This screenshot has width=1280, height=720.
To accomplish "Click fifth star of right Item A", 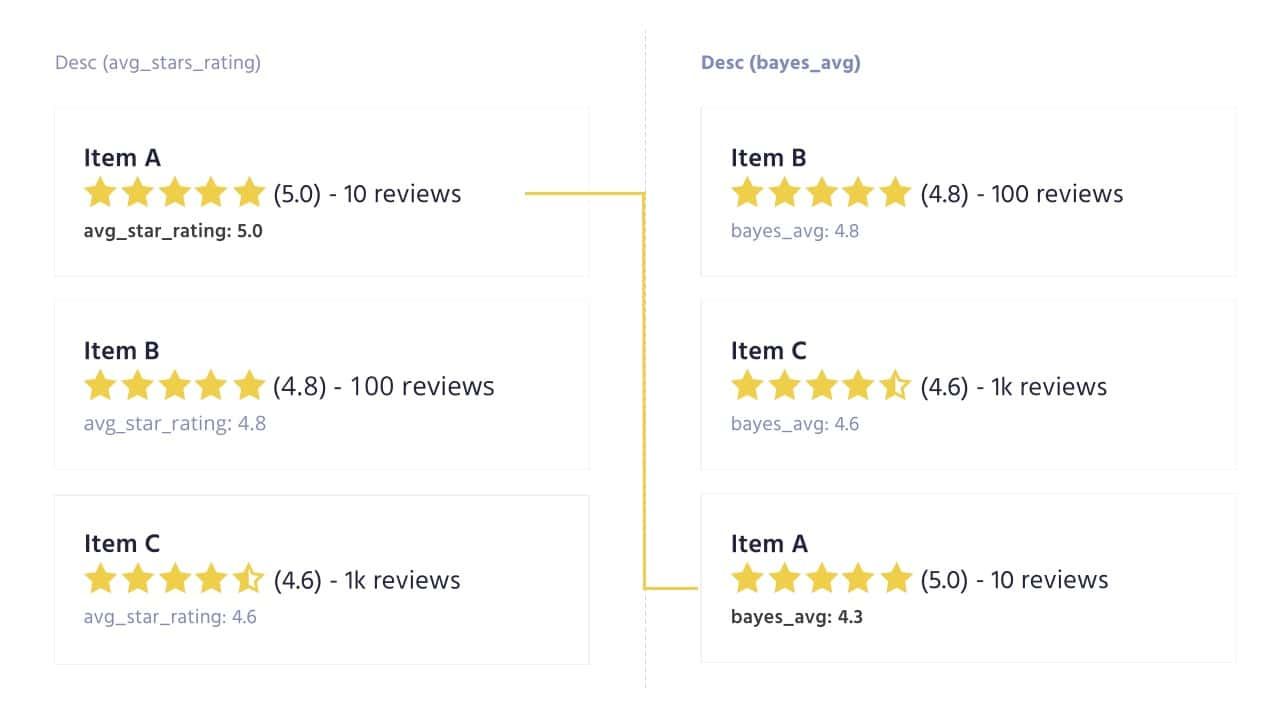I will (895, 578).
